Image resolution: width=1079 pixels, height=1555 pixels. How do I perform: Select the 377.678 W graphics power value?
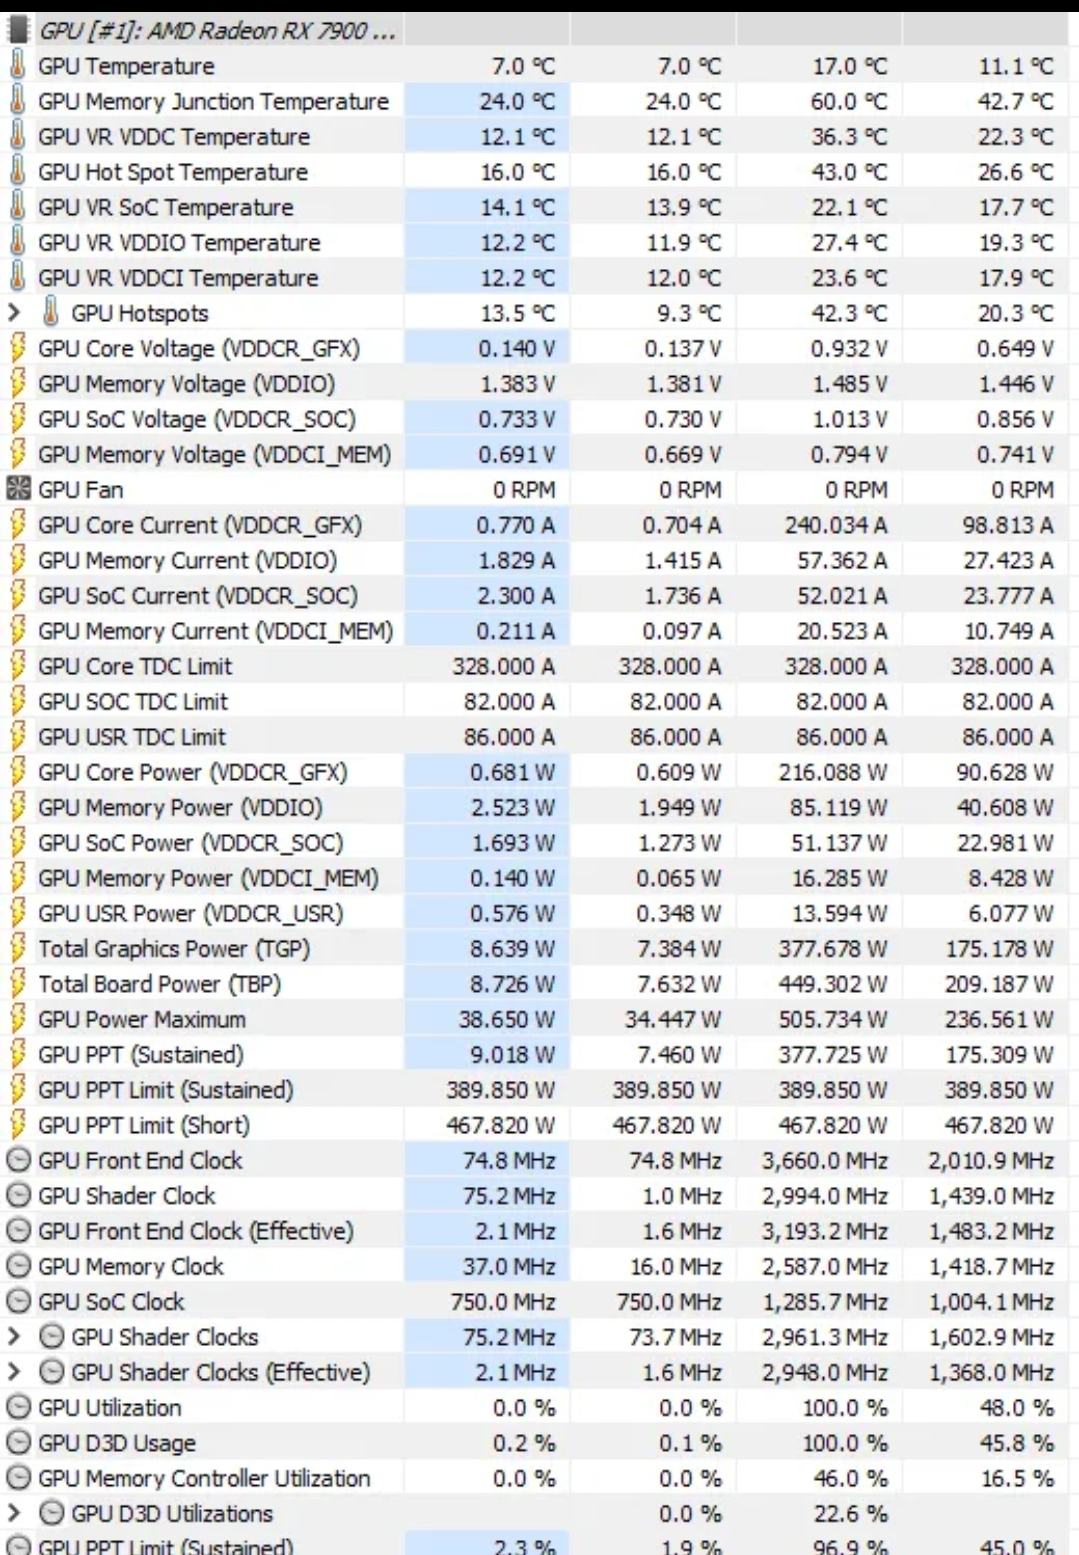[x=832, y=948]
